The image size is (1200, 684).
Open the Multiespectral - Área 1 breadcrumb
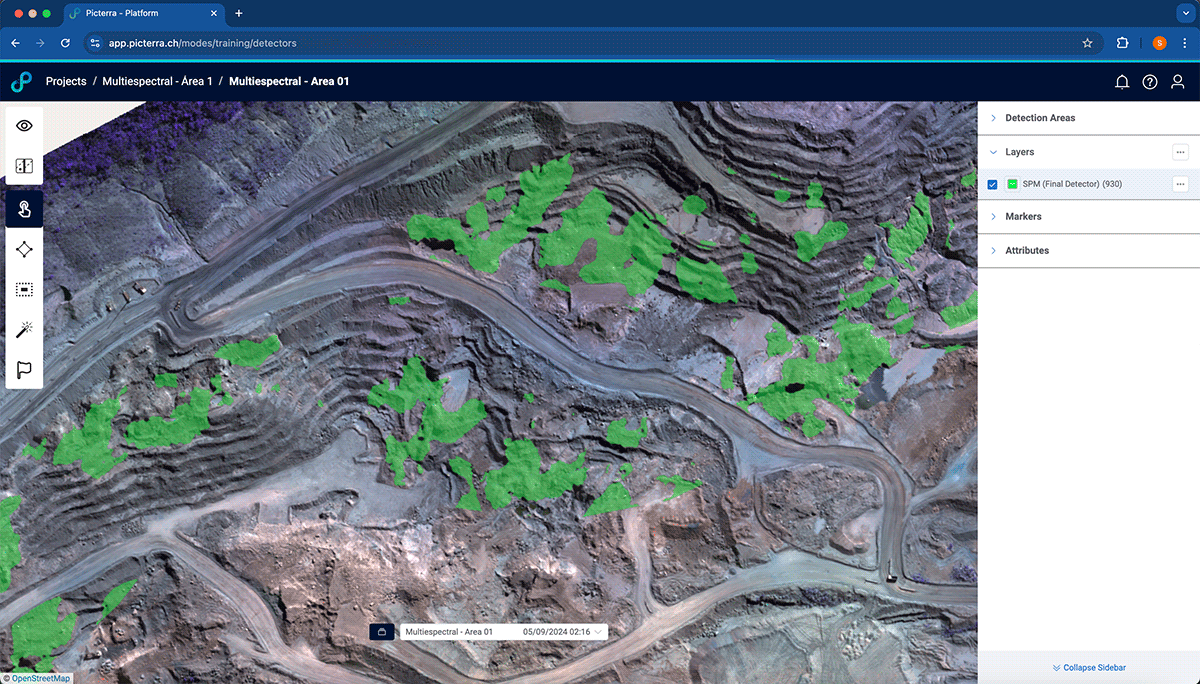[x=157, y=82]
